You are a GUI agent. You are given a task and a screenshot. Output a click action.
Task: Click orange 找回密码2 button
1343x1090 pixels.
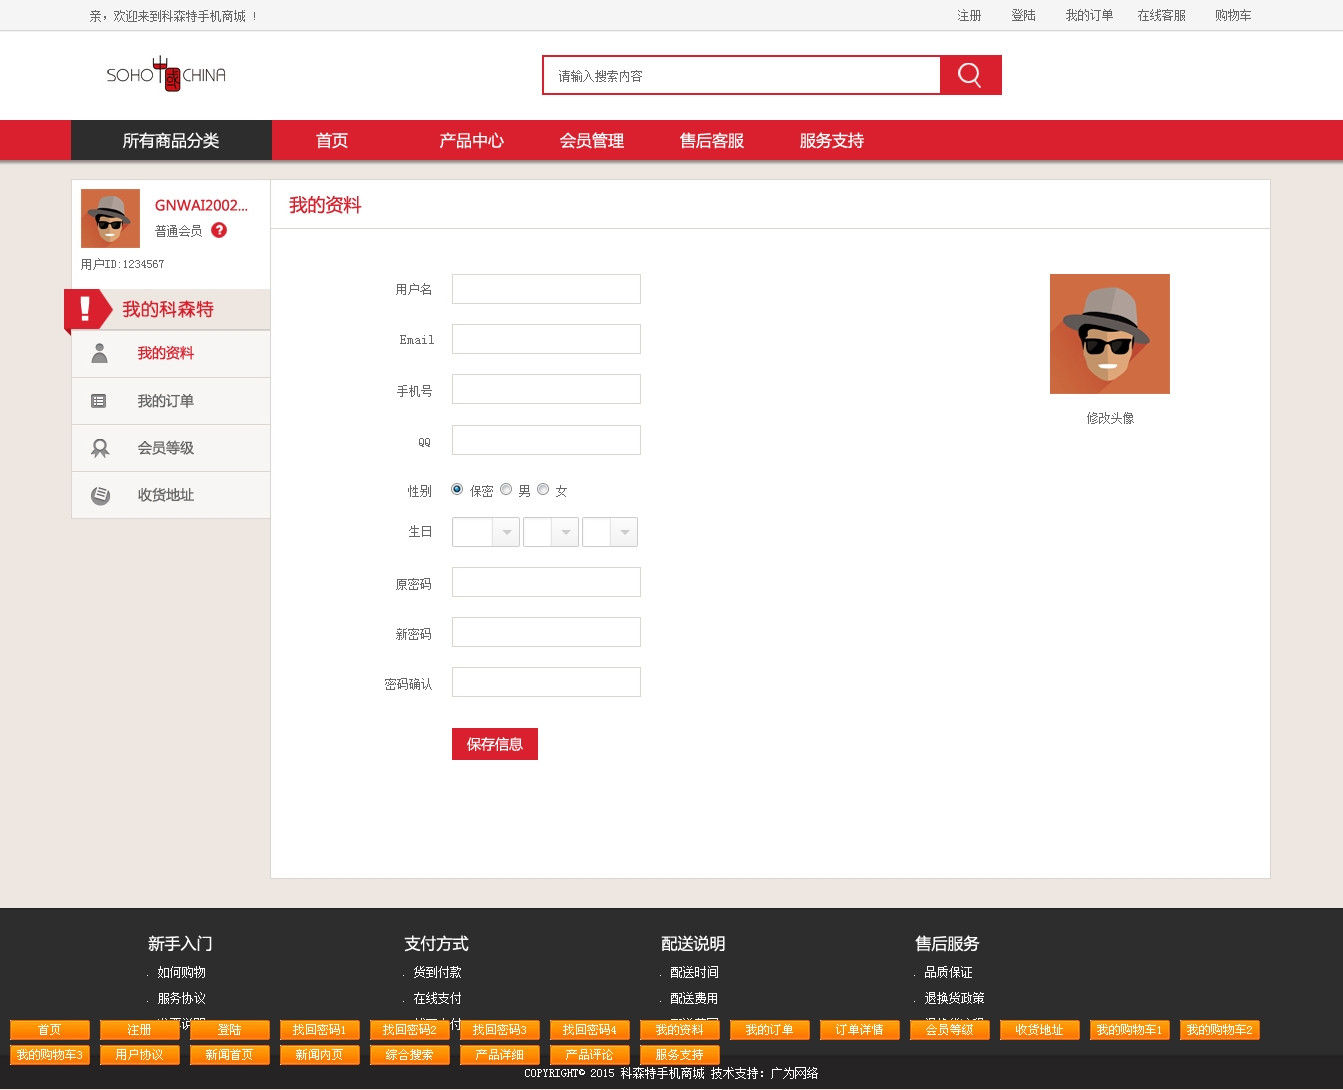(410, 1030)
